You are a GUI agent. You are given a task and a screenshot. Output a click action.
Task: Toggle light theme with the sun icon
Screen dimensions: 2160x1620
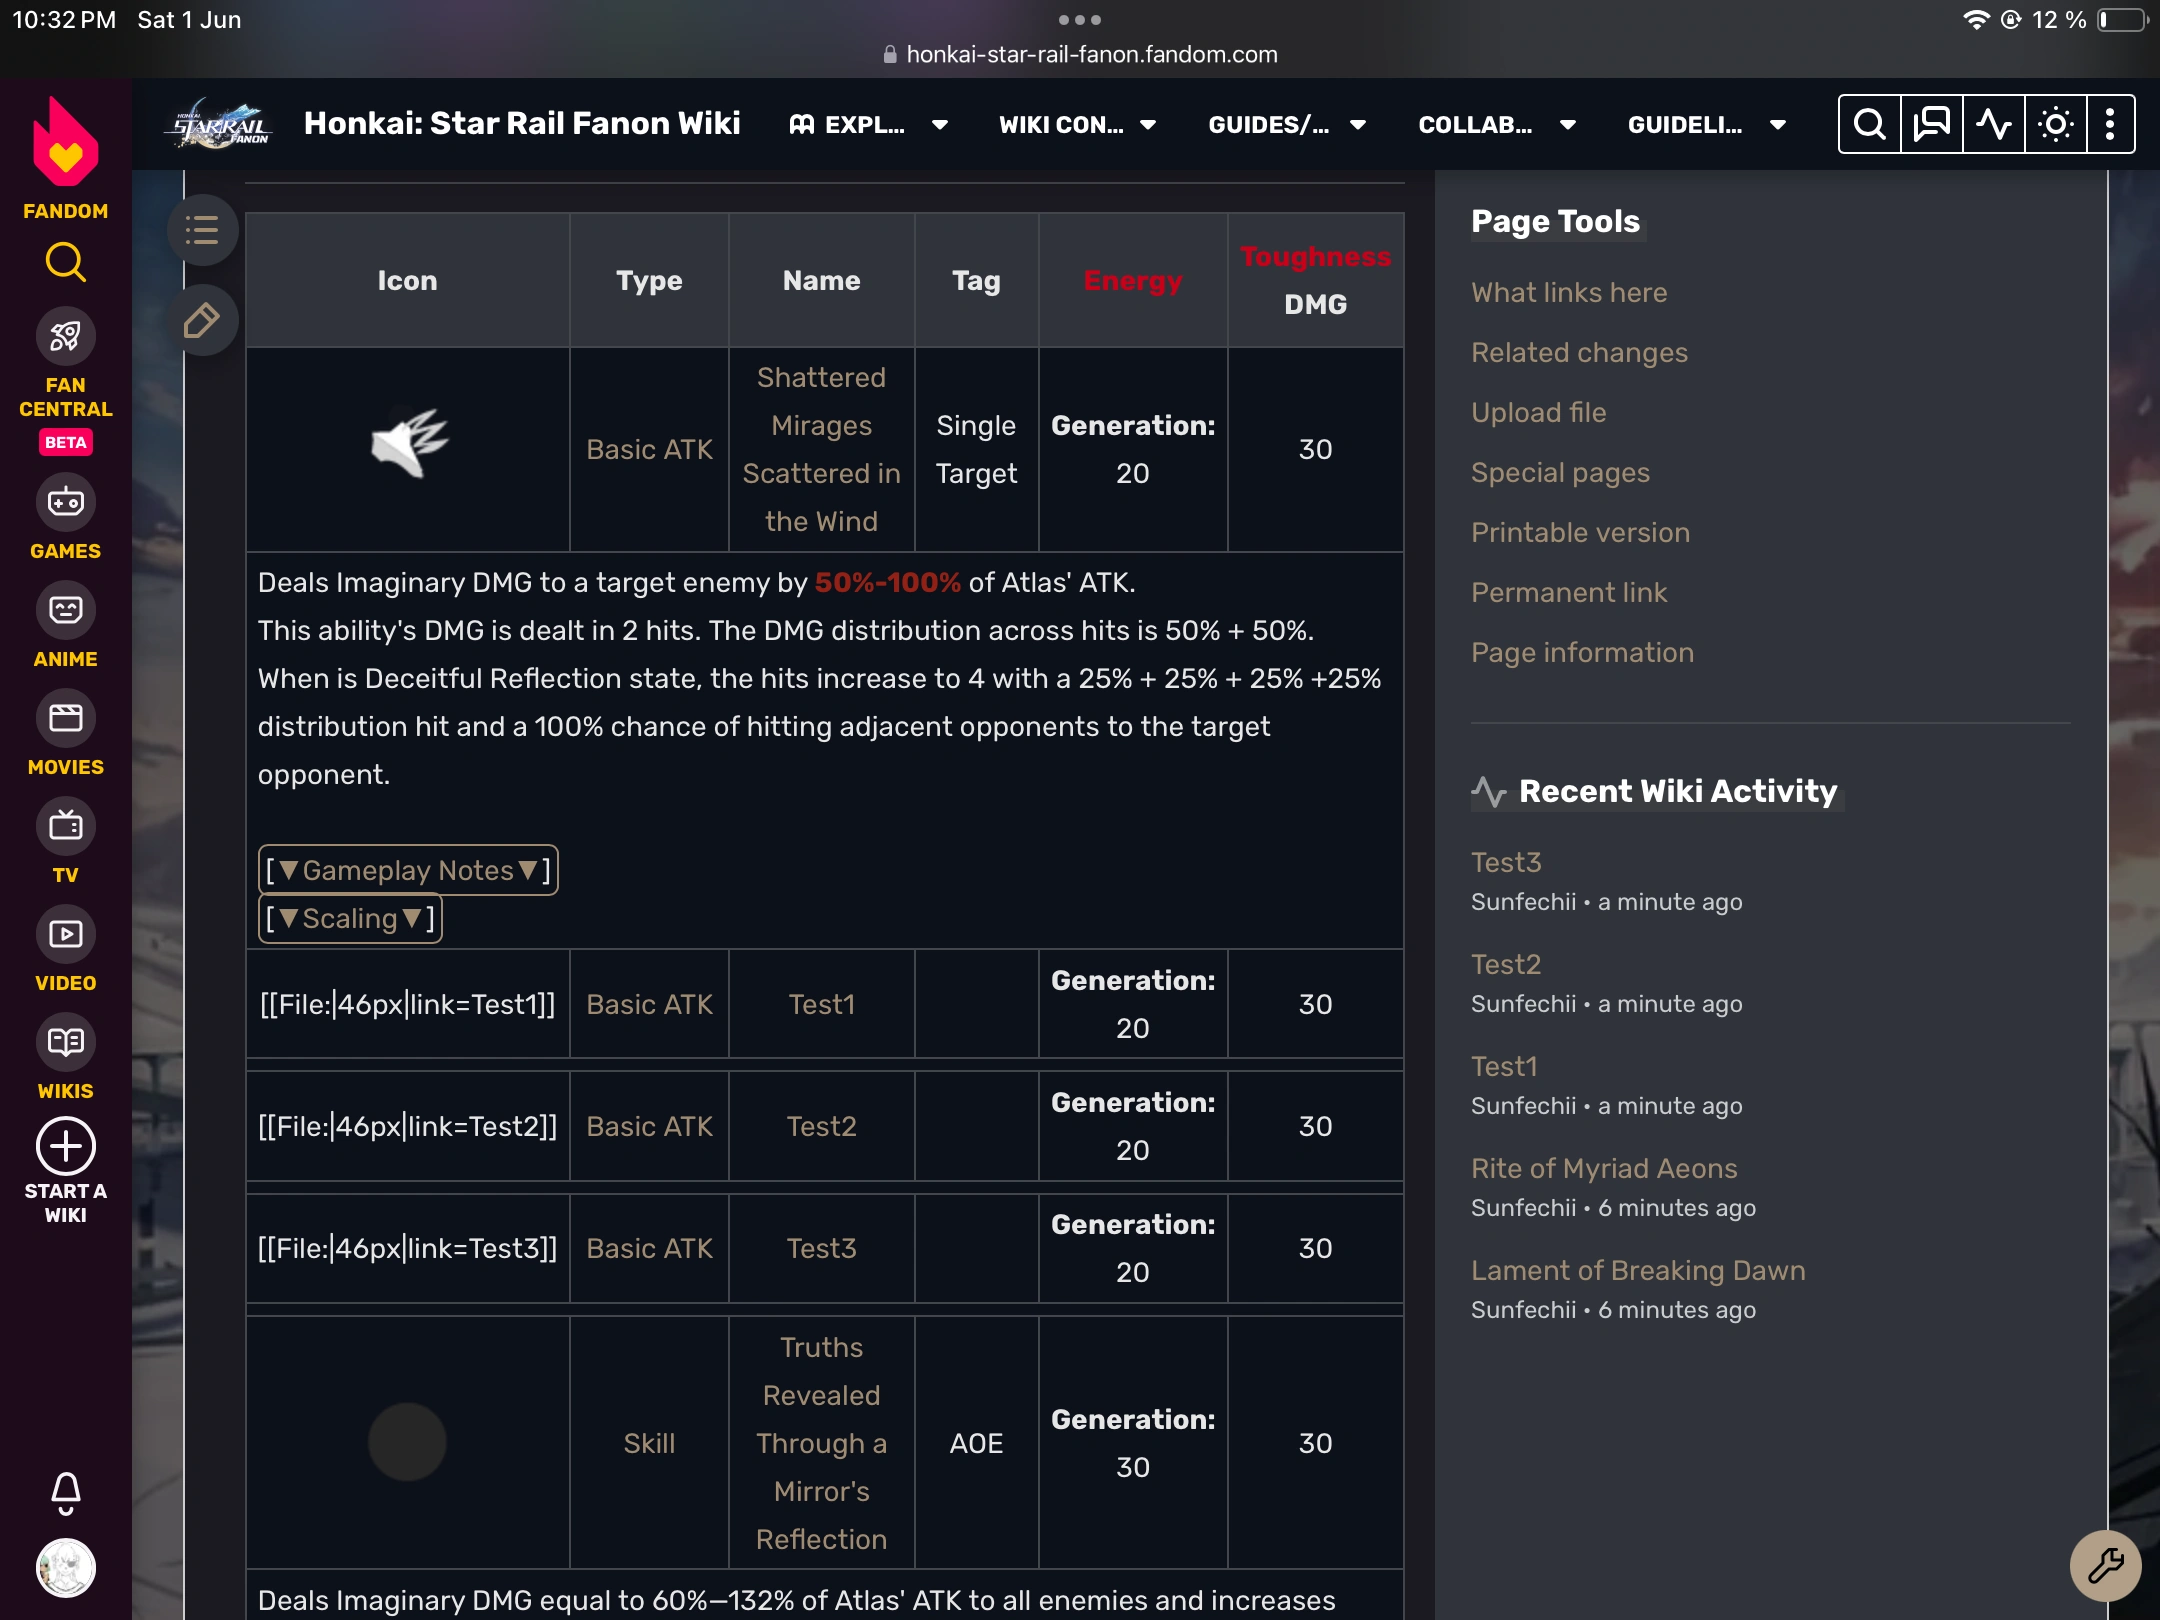coord(2055,123)
